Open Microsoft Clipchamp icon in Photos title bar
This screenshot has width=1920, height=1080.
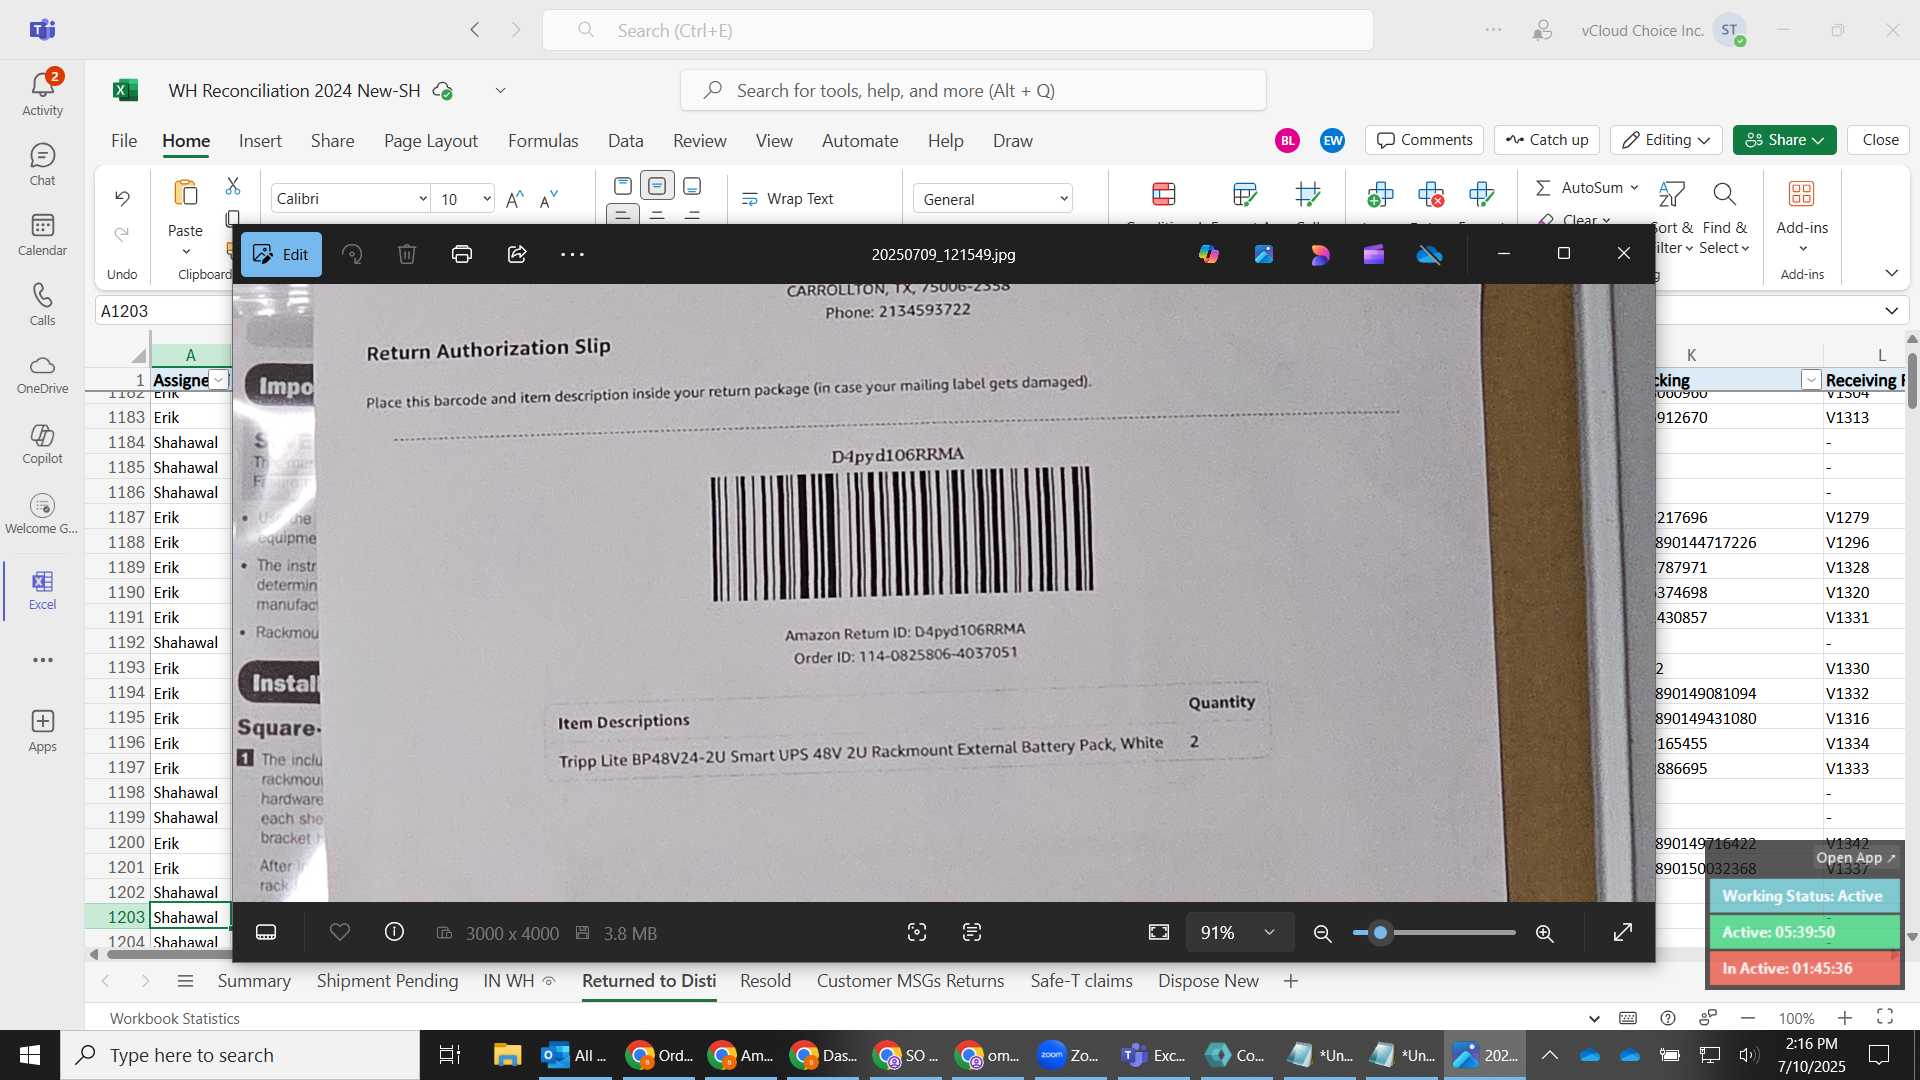pos(1374,254)
